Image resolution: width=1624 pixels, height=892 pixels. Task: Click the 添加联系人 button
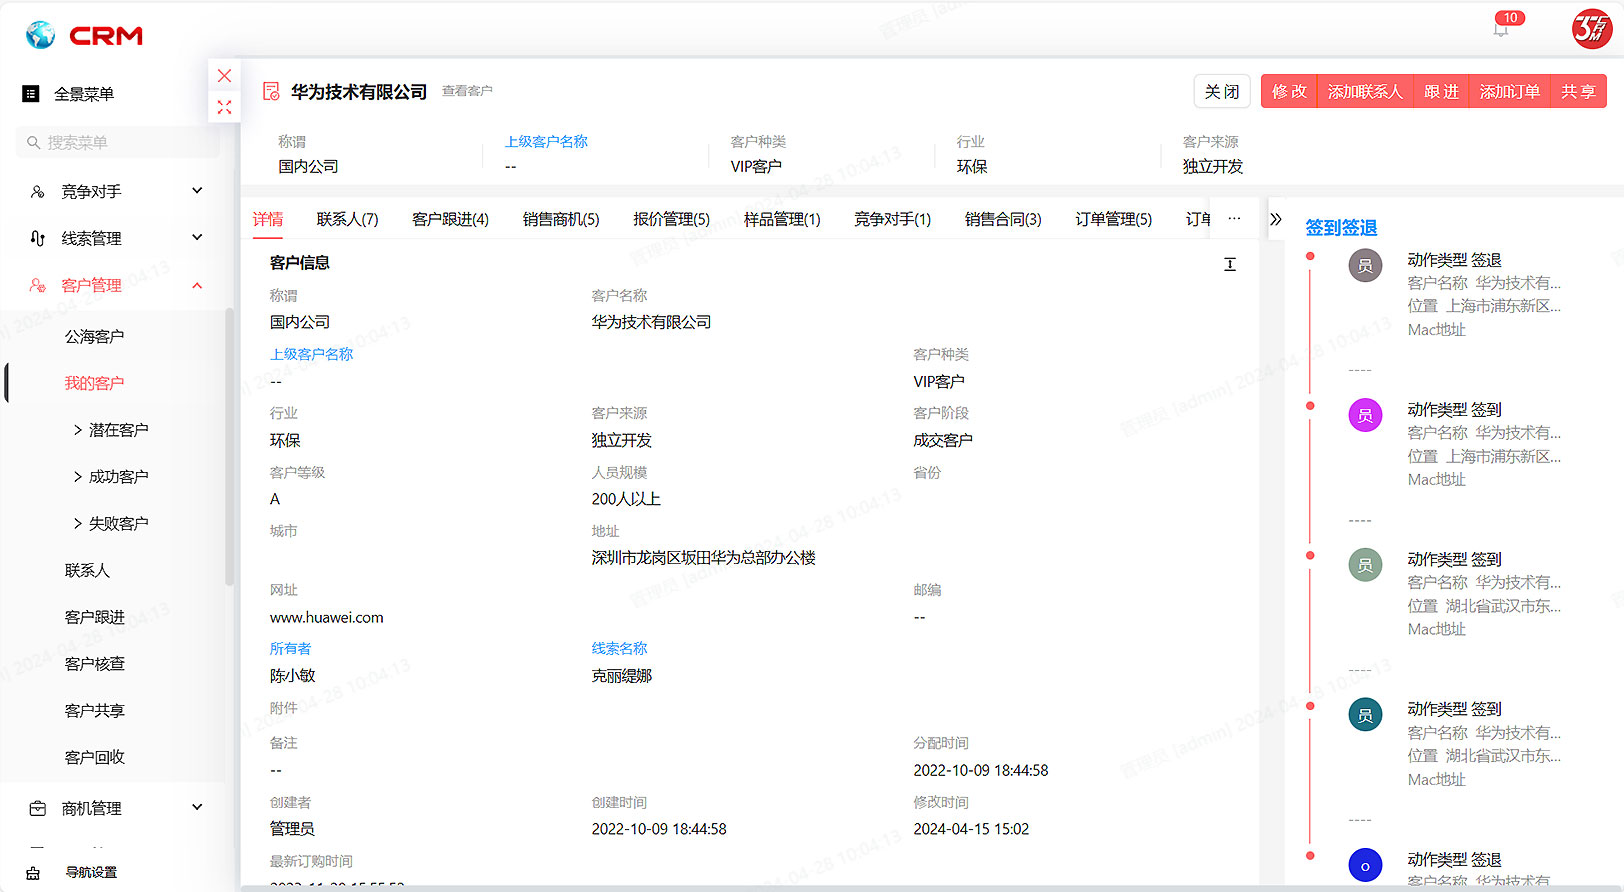(1365, 91)
